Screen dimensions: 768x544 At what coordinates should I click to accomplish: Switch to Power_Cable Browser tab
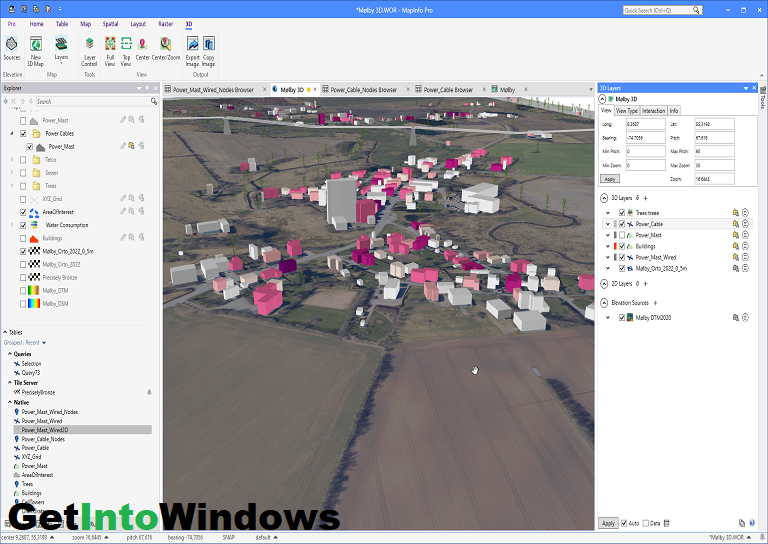(449, 90)
